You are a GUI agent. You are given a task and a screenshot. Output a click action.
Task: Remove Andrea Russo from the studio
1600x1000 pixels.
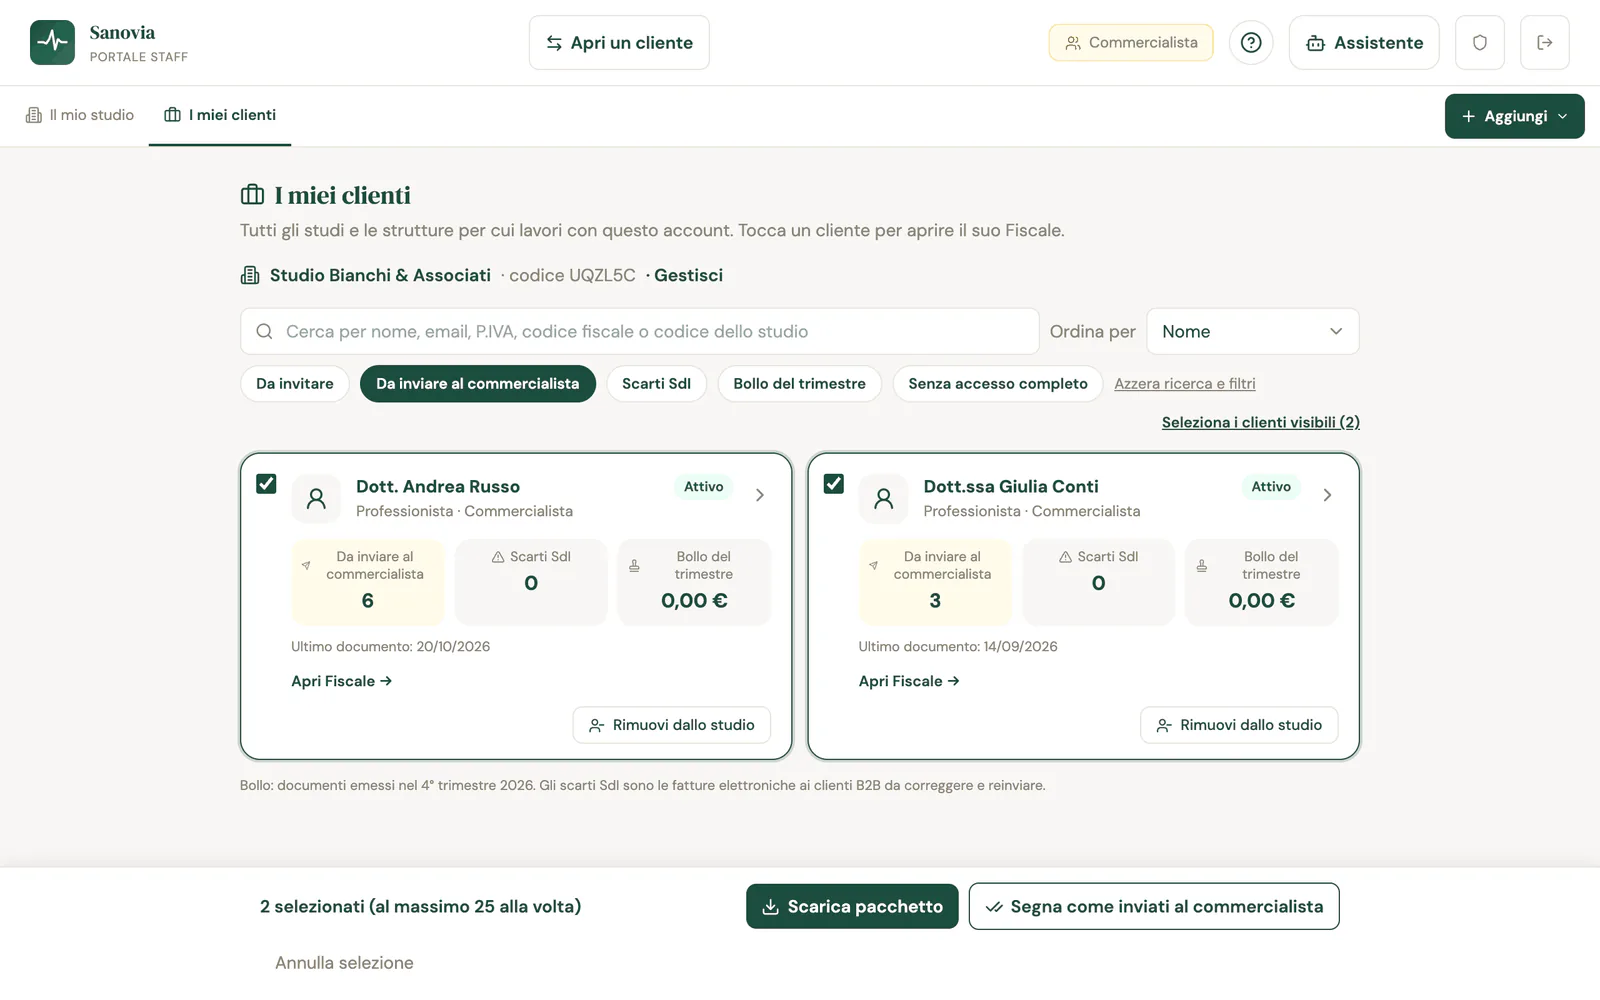coord(672,725)
